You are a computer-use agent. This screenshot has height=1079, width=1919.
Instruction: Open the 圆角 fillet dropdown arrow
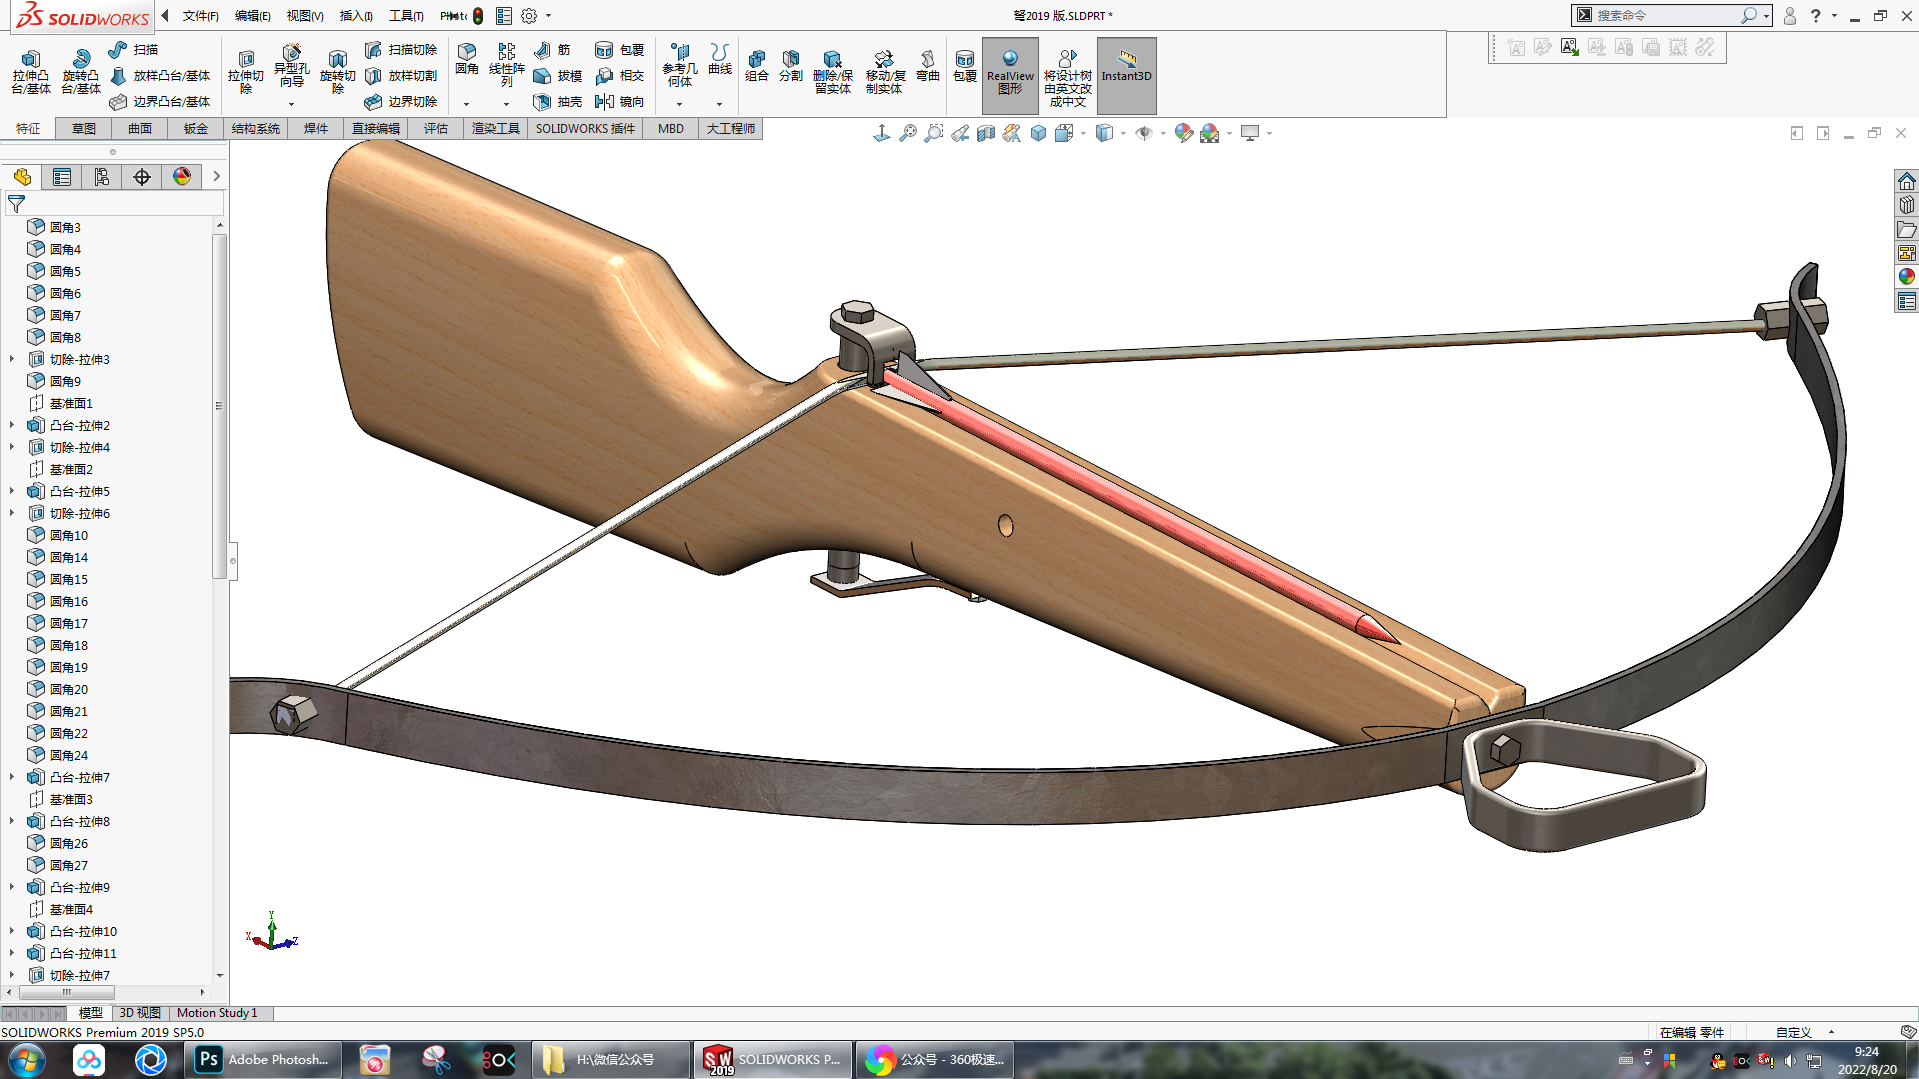point(466,104)
